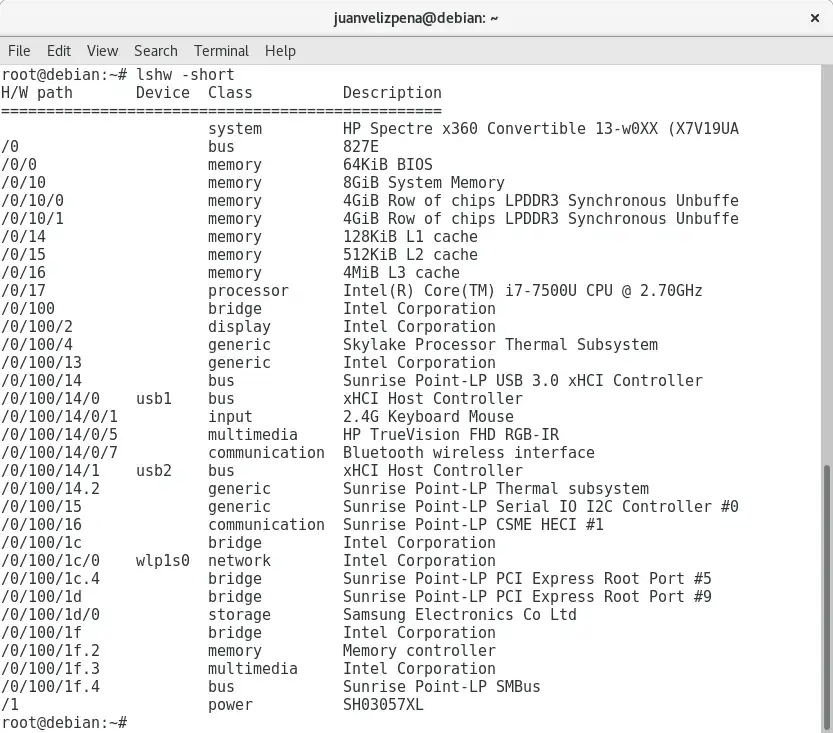Click the last root@debian prompt line

(64, 723)
